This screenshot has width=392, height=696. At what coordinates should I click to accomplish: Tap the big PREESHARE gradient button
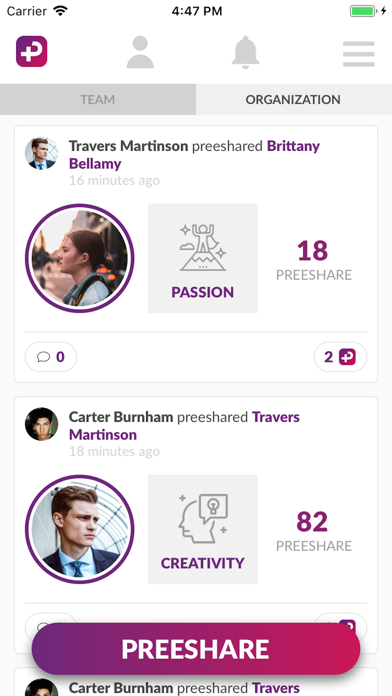coord(196,649)
